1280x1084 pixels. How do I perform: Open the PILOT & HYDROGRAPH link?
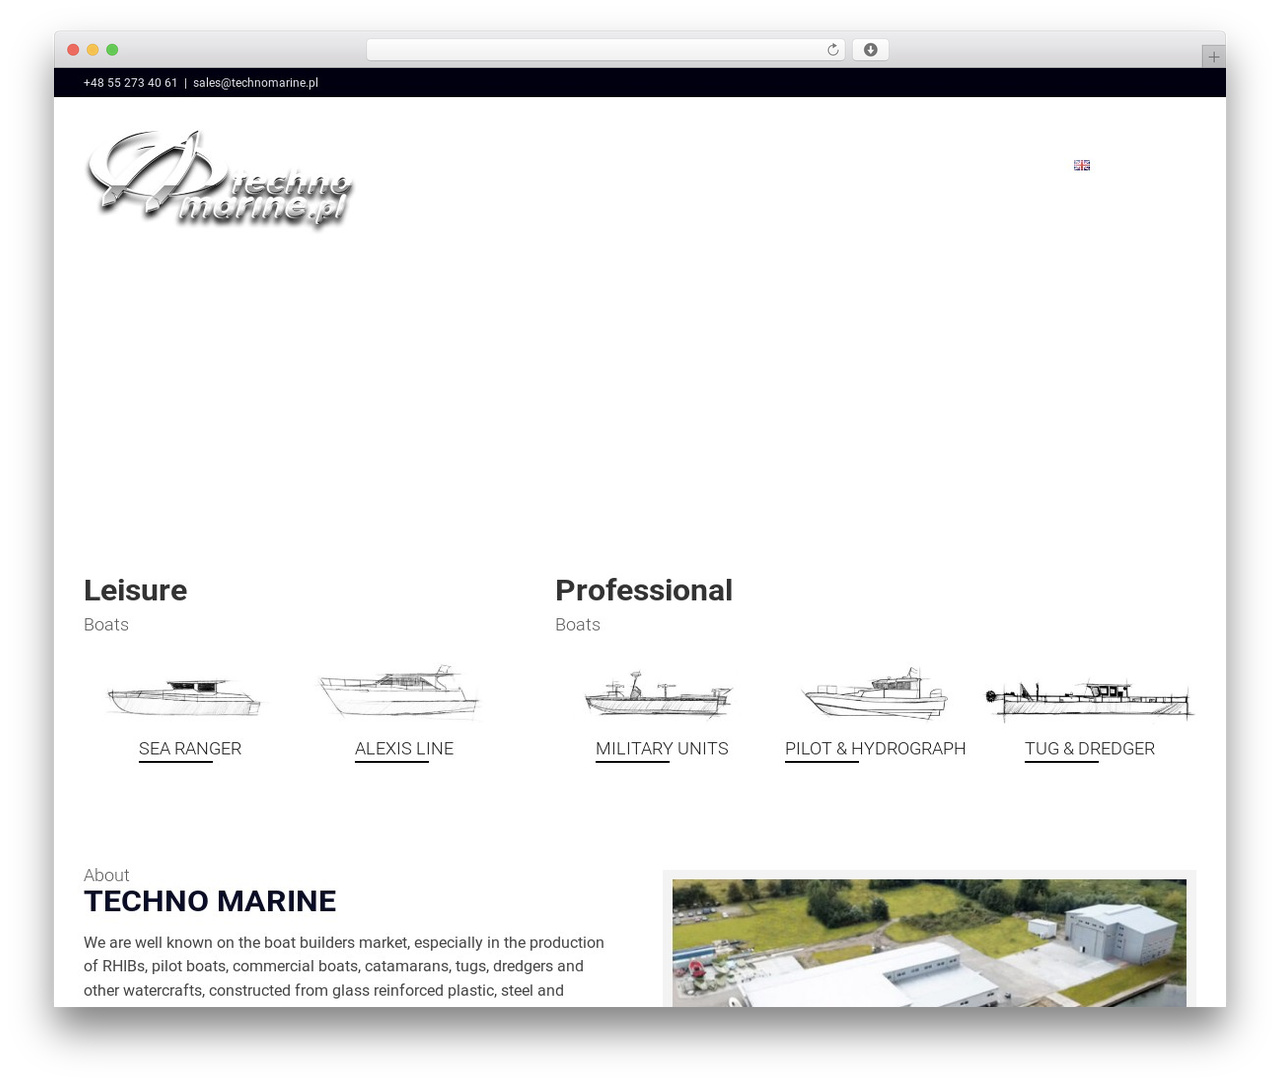[875, 749]
